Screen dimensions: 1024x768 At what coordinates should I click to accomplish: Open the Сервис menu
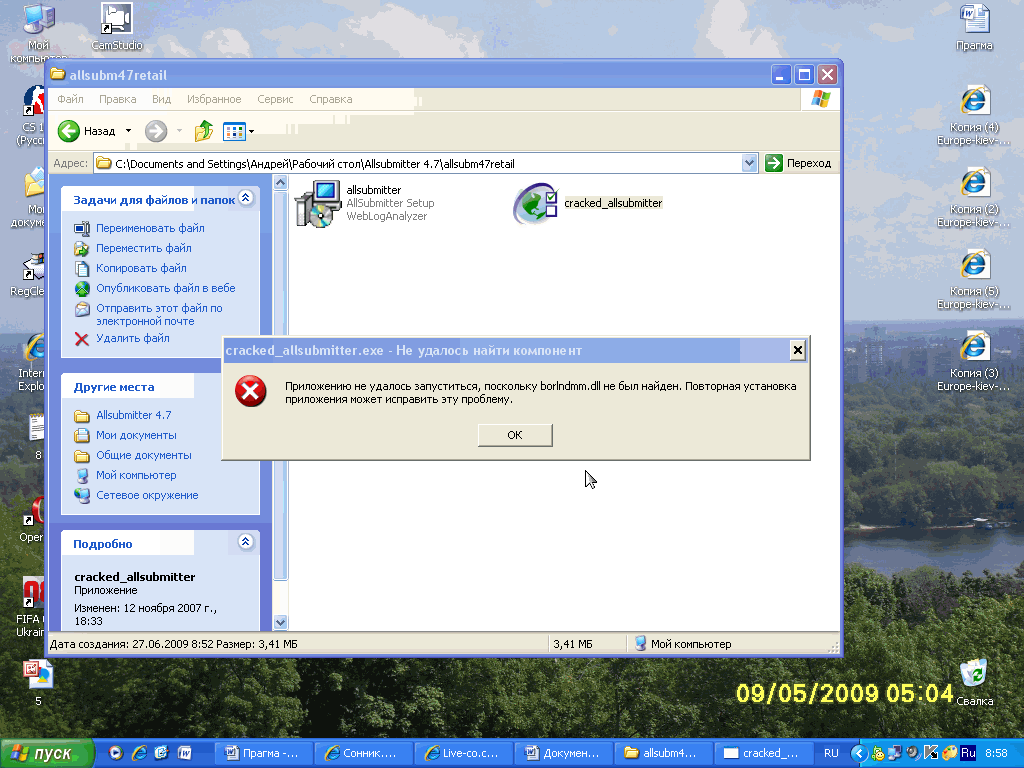275,99
